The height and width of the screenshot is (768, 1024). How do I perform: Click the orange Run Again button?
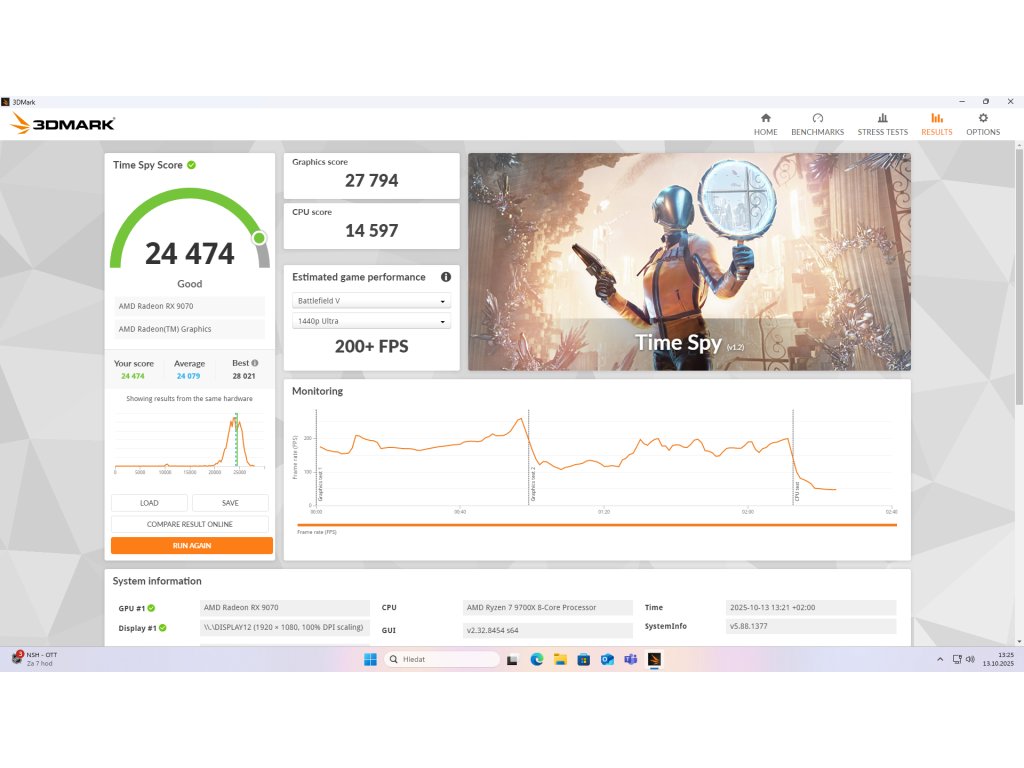pyautogui.click(x=191, y=545)
